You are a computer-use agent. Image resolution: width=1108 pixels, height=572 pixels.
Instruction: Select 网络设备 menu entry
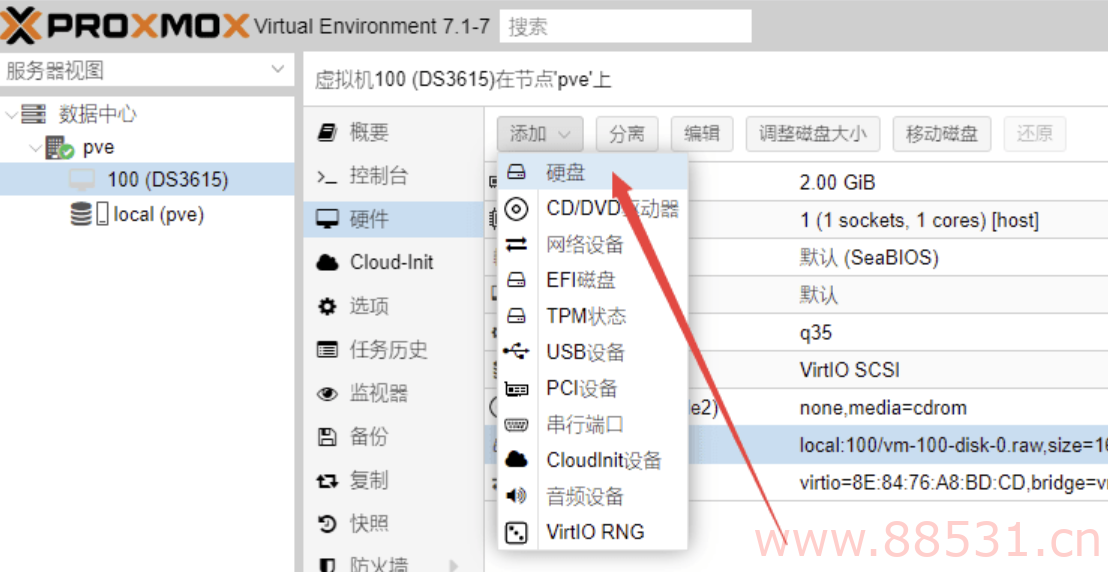[x=593, y=245]
